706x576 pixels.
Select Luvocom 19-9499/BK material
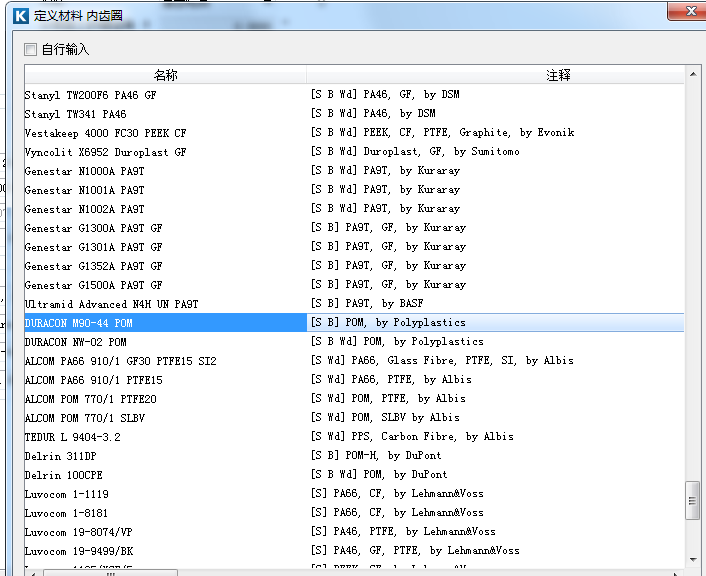tap(79, 551)
